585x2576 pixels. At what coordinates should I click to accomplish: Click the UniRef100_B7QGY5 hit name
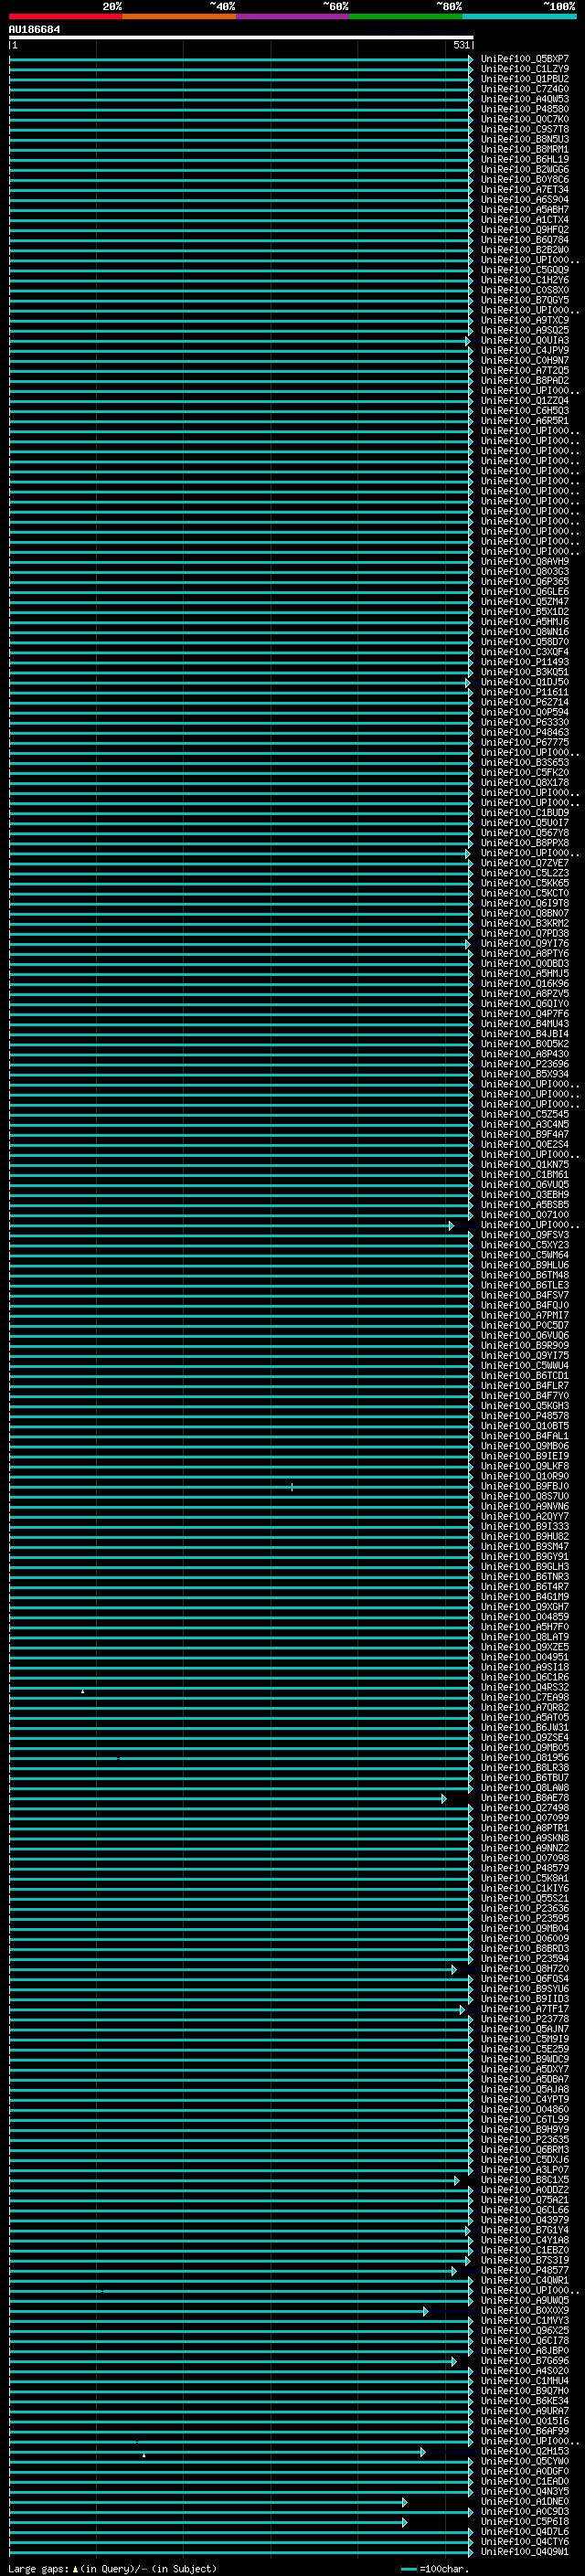pyautogui.click(x=525, y=300)
